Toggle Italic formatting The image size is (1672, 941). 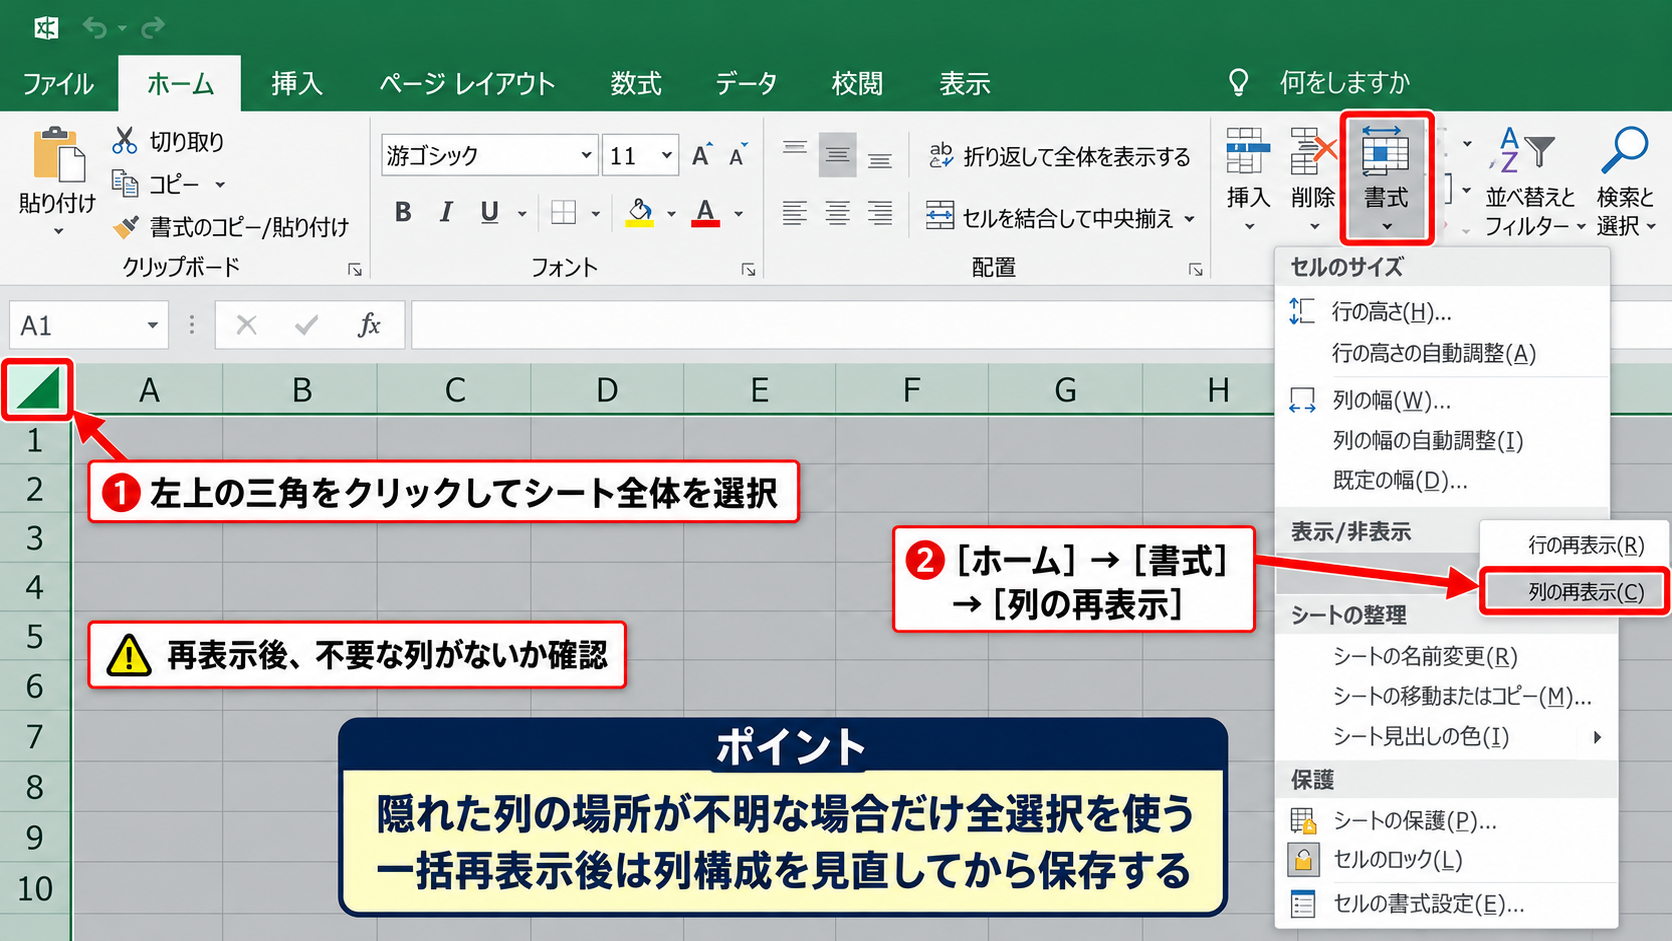[x=446, y=212]
